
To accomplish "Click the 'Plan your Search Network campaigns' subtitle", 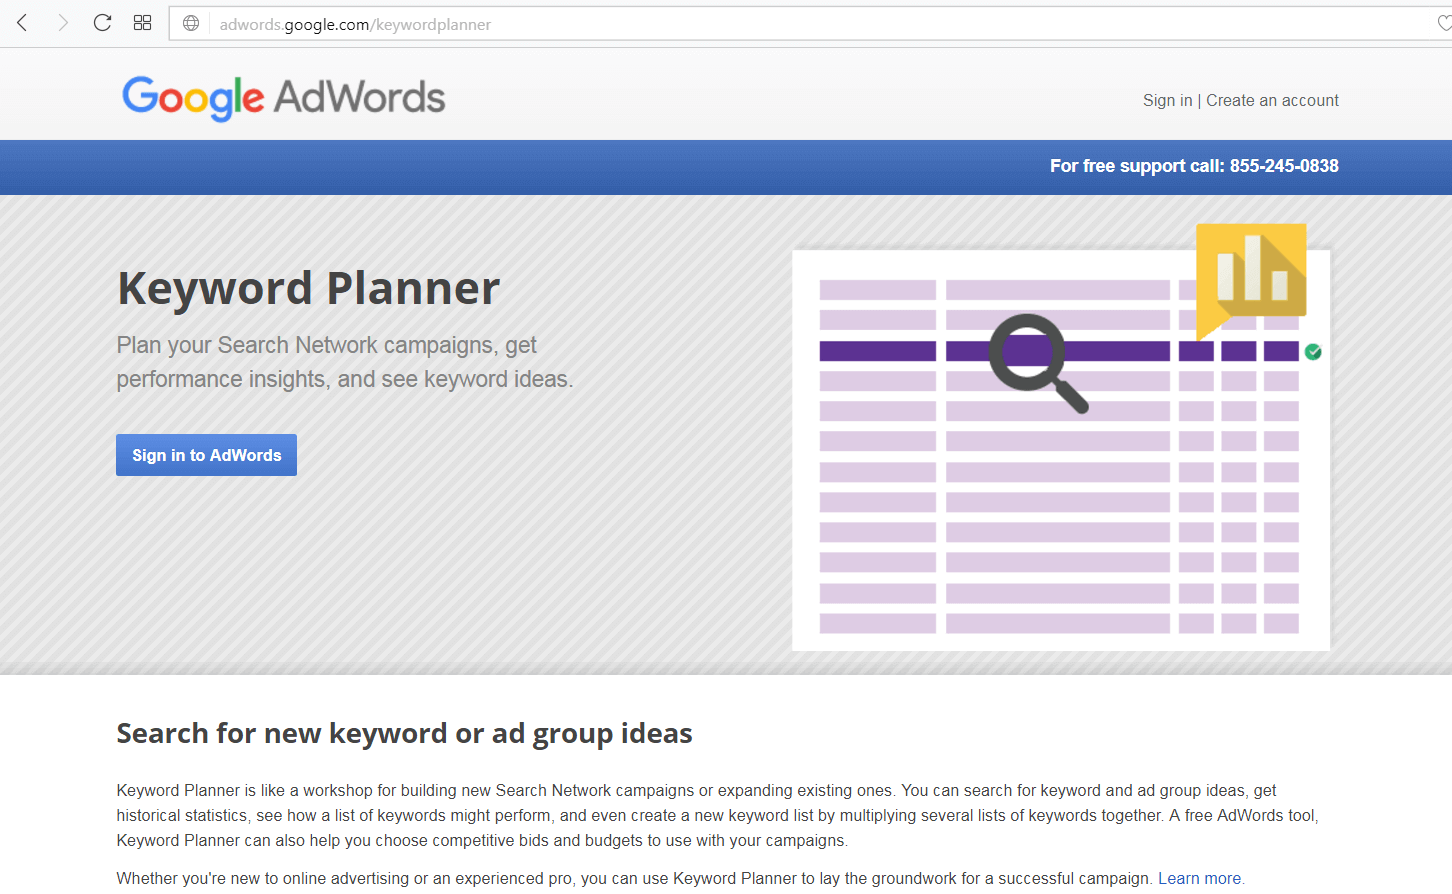I will [x=345, y=362].
